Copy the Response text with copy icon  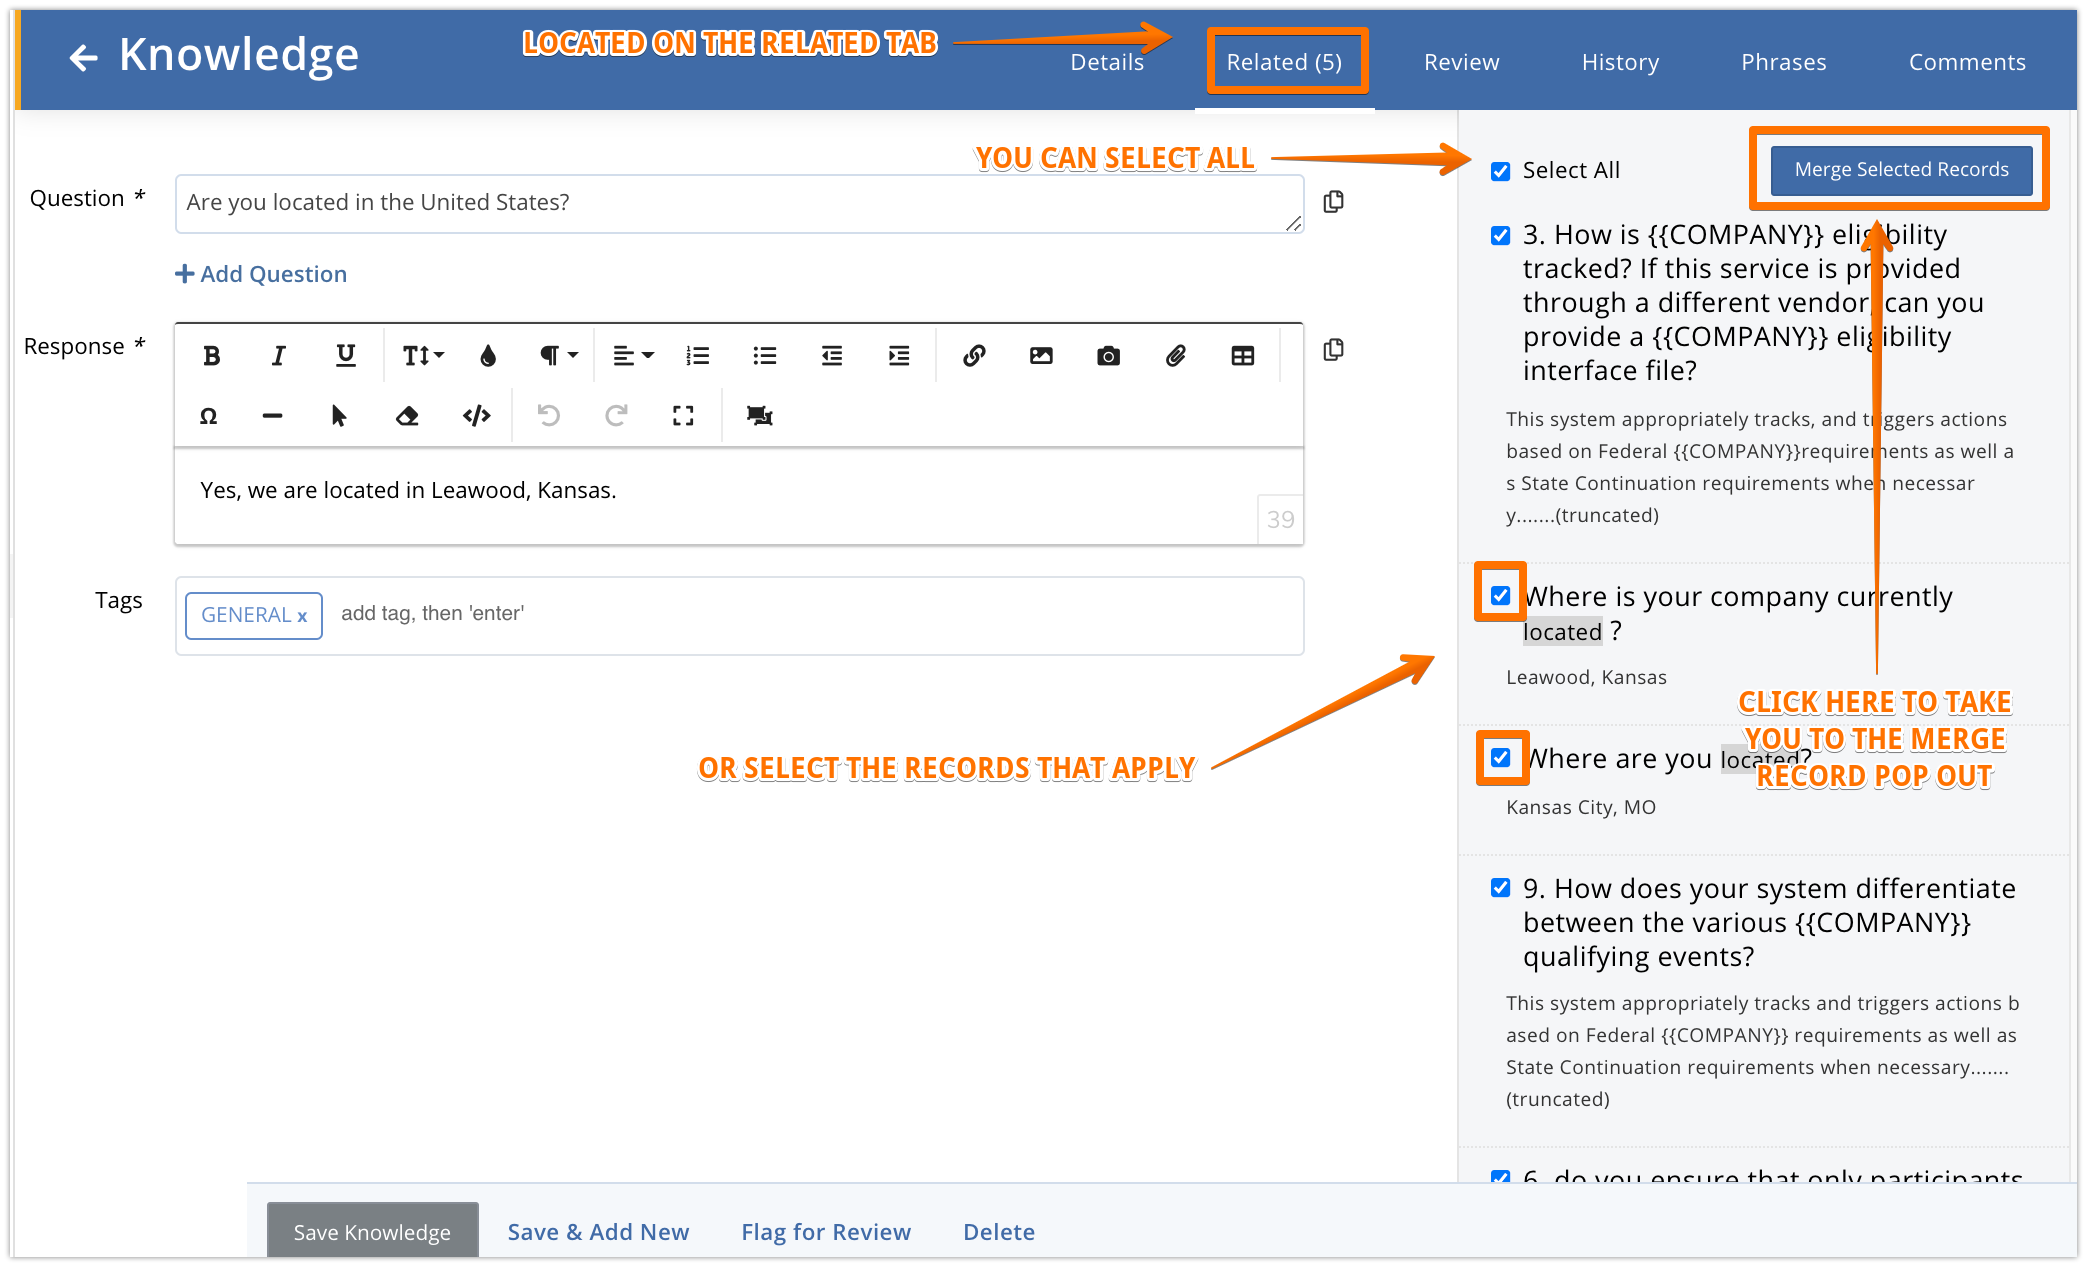pos(1333,350)
